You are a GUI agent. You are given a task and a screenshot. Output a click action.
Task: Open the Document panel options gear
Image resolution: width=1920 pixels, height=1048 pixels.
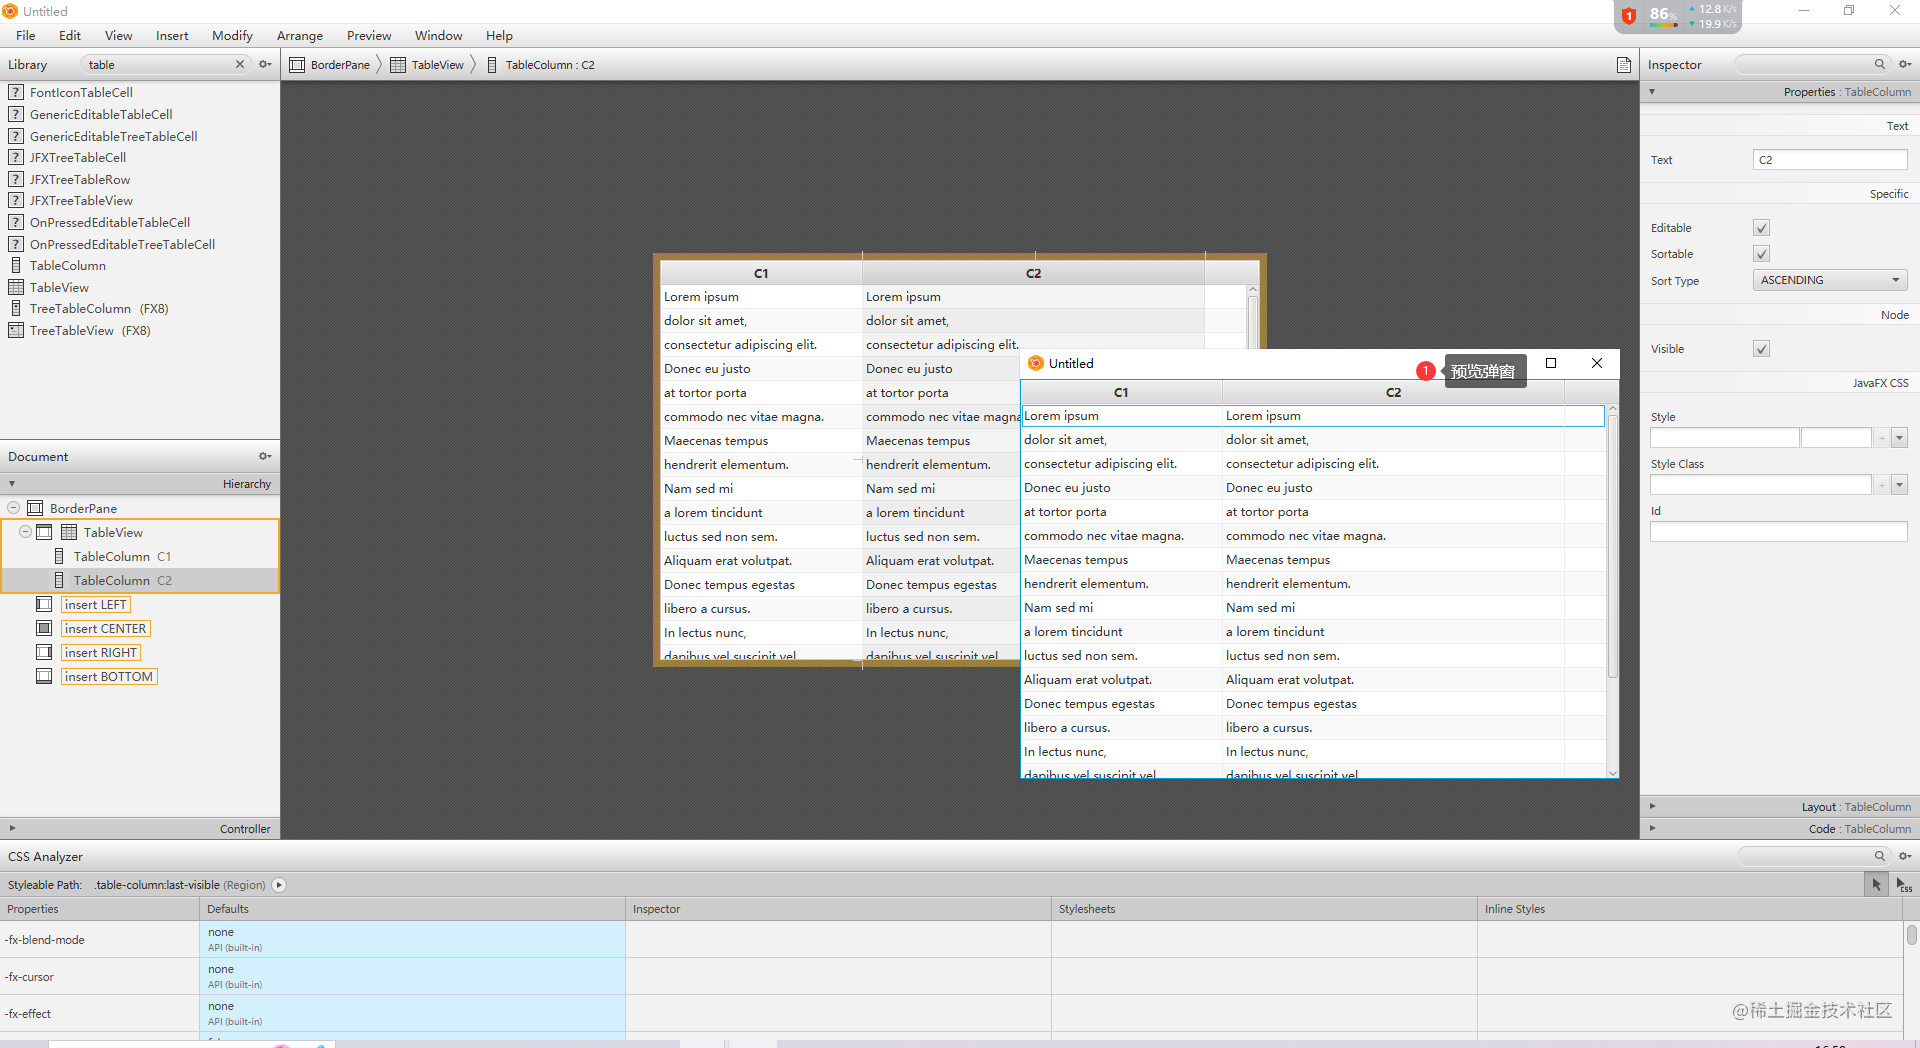[x=264, y=456]
